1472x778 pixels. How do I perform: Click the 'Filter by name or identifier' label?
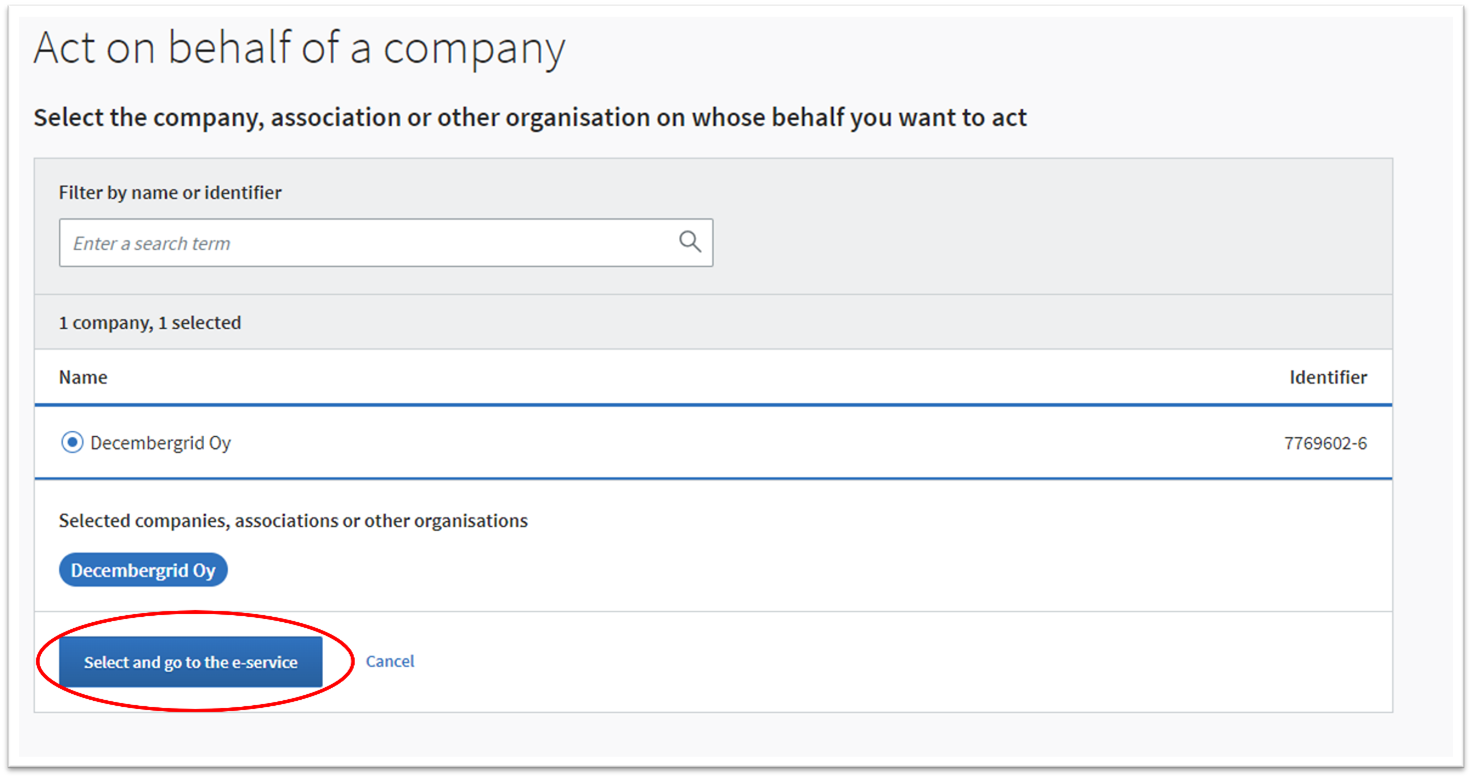click(x=170, y=192)
